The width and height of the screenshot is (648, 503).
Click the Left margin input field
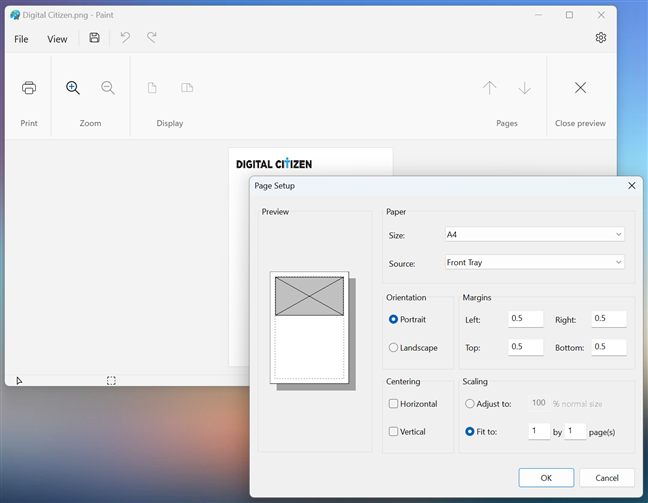524,319
